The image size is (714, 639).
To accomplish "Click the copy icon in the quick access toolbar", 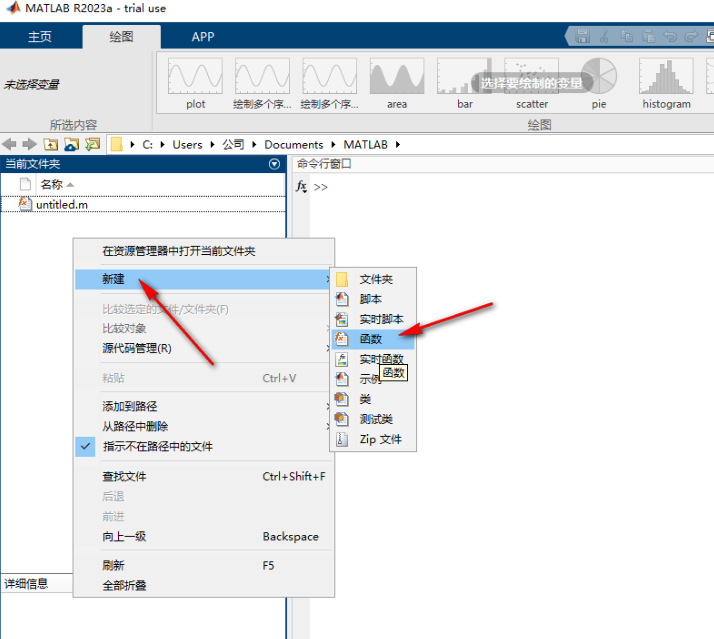I will pos(627,36).
